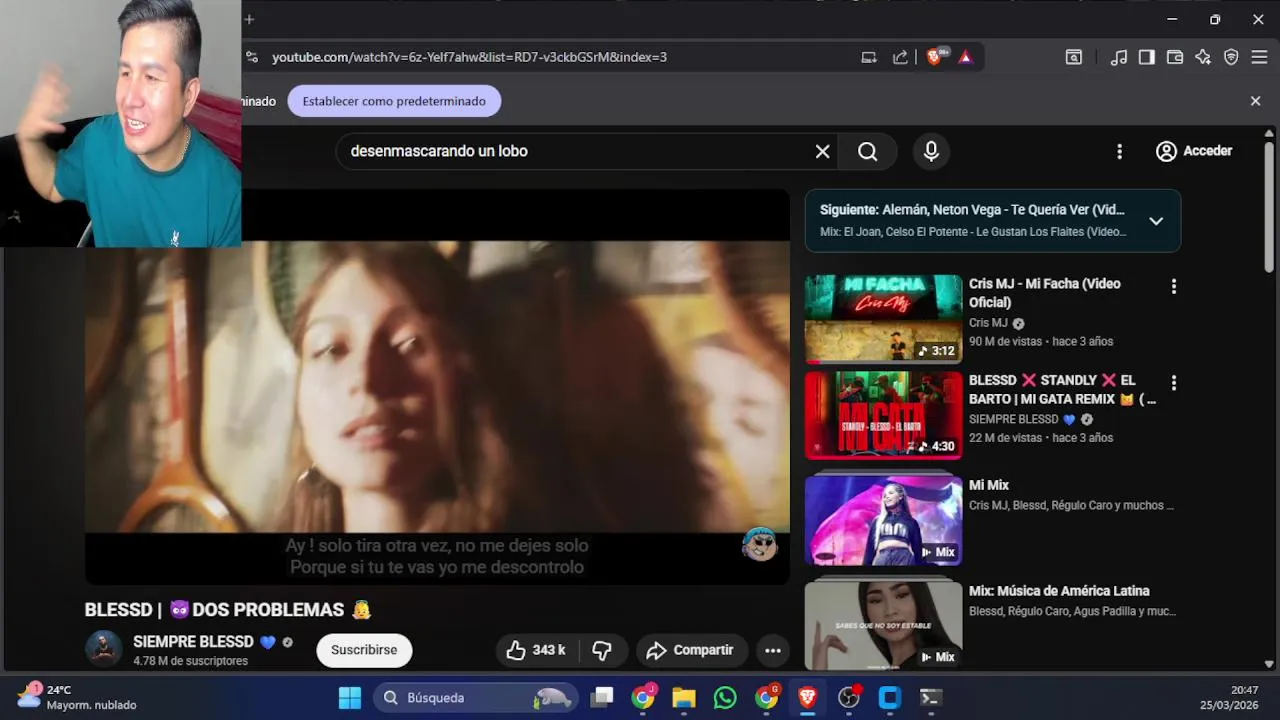This screenshot has width=1280, height=720.
Task: Open Brave VPN shield icon
Action: click(1231, 57)
